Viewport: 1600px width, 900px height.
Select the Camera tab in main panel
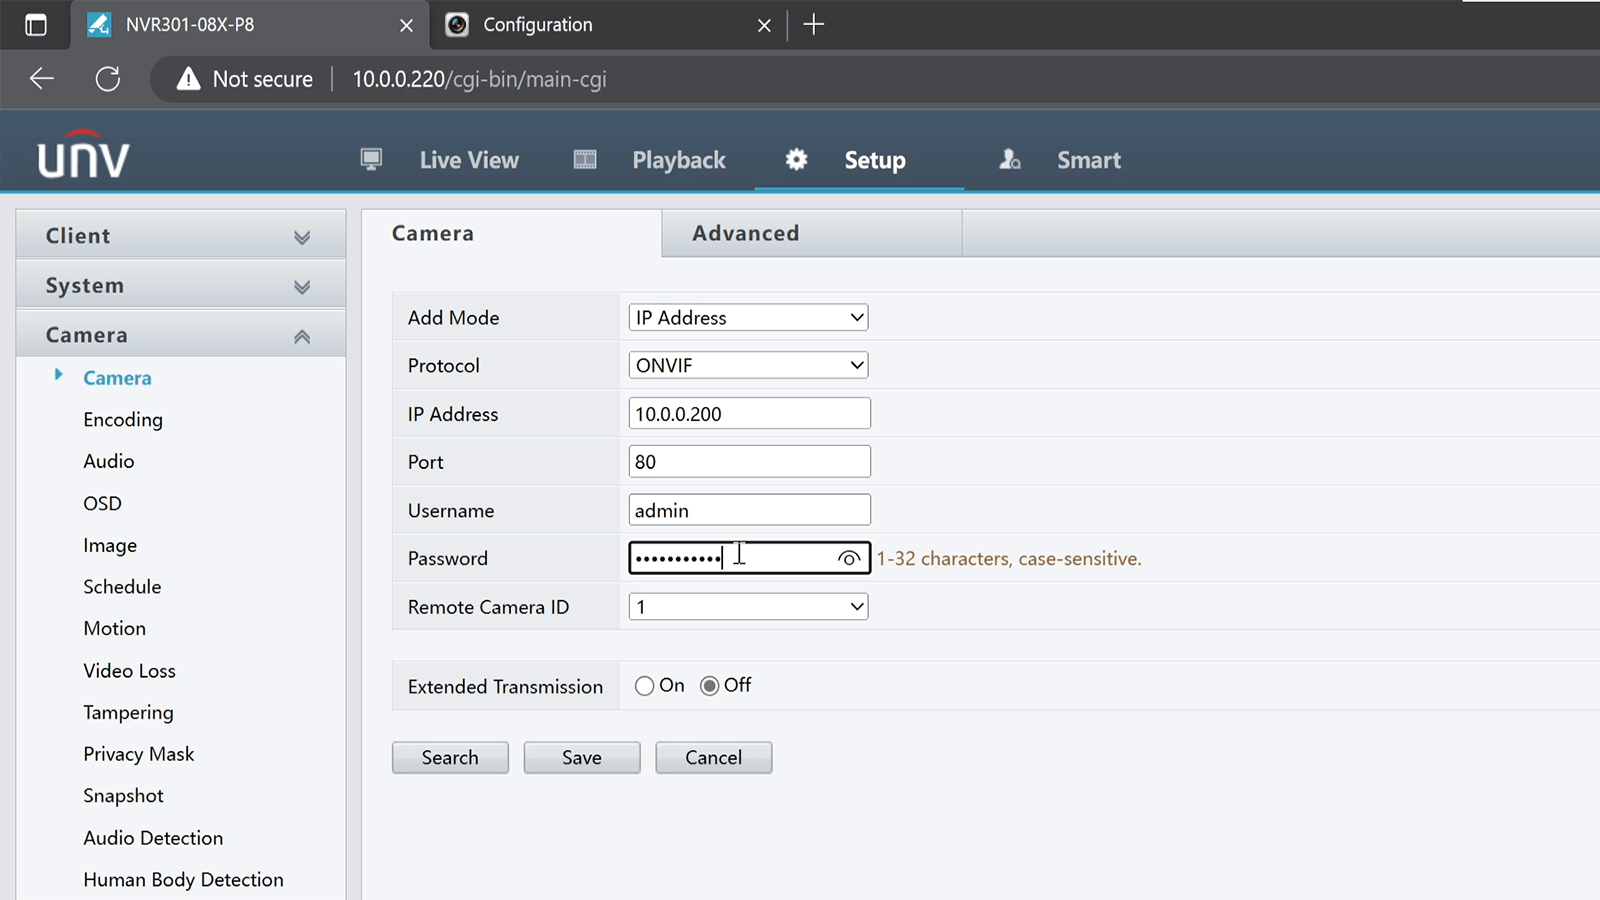511,233
